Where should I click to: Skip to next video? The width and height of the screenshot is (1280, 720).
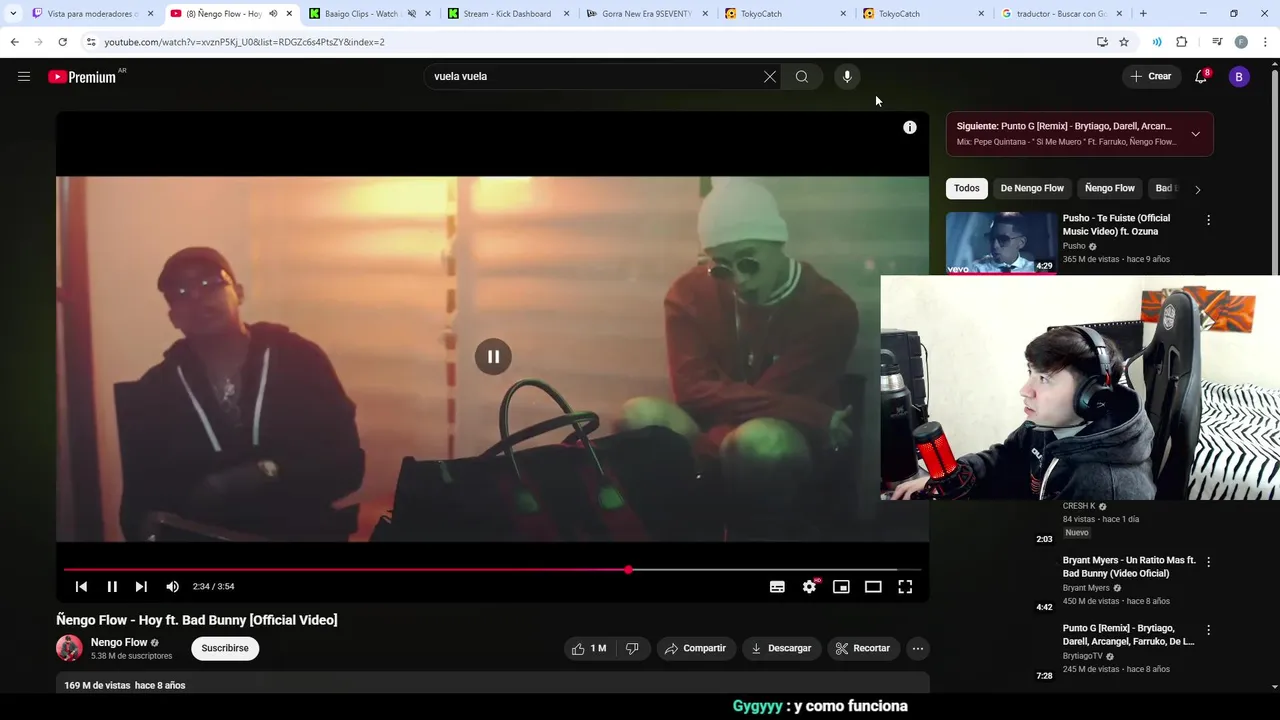point(141,587)
